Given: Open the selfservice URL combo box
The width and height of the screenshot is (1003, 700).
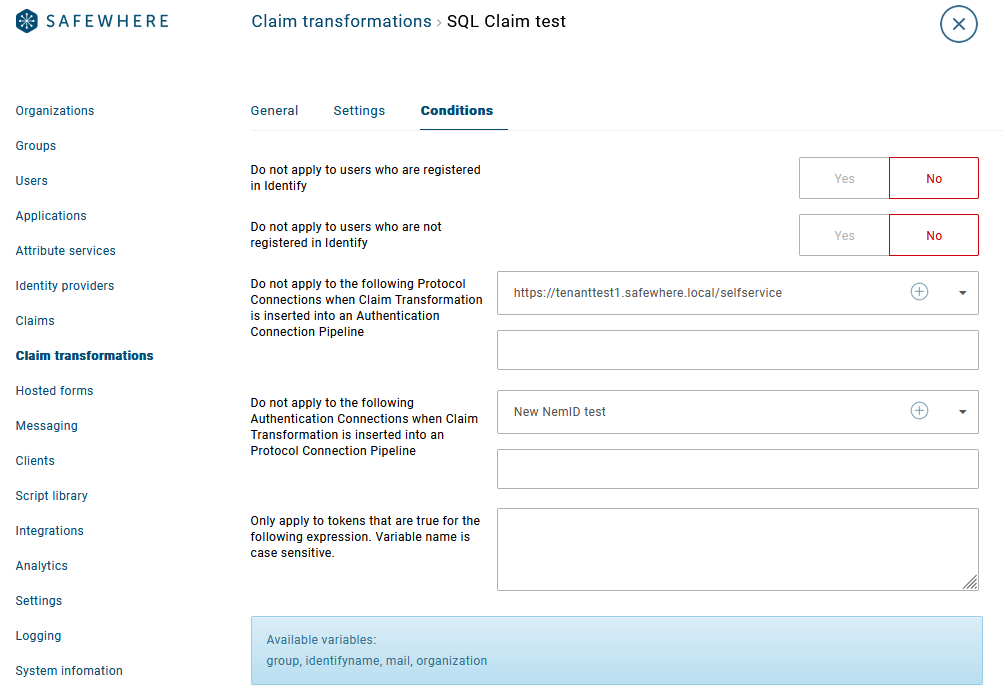Looking at the screenshot, I should [738, 293].
